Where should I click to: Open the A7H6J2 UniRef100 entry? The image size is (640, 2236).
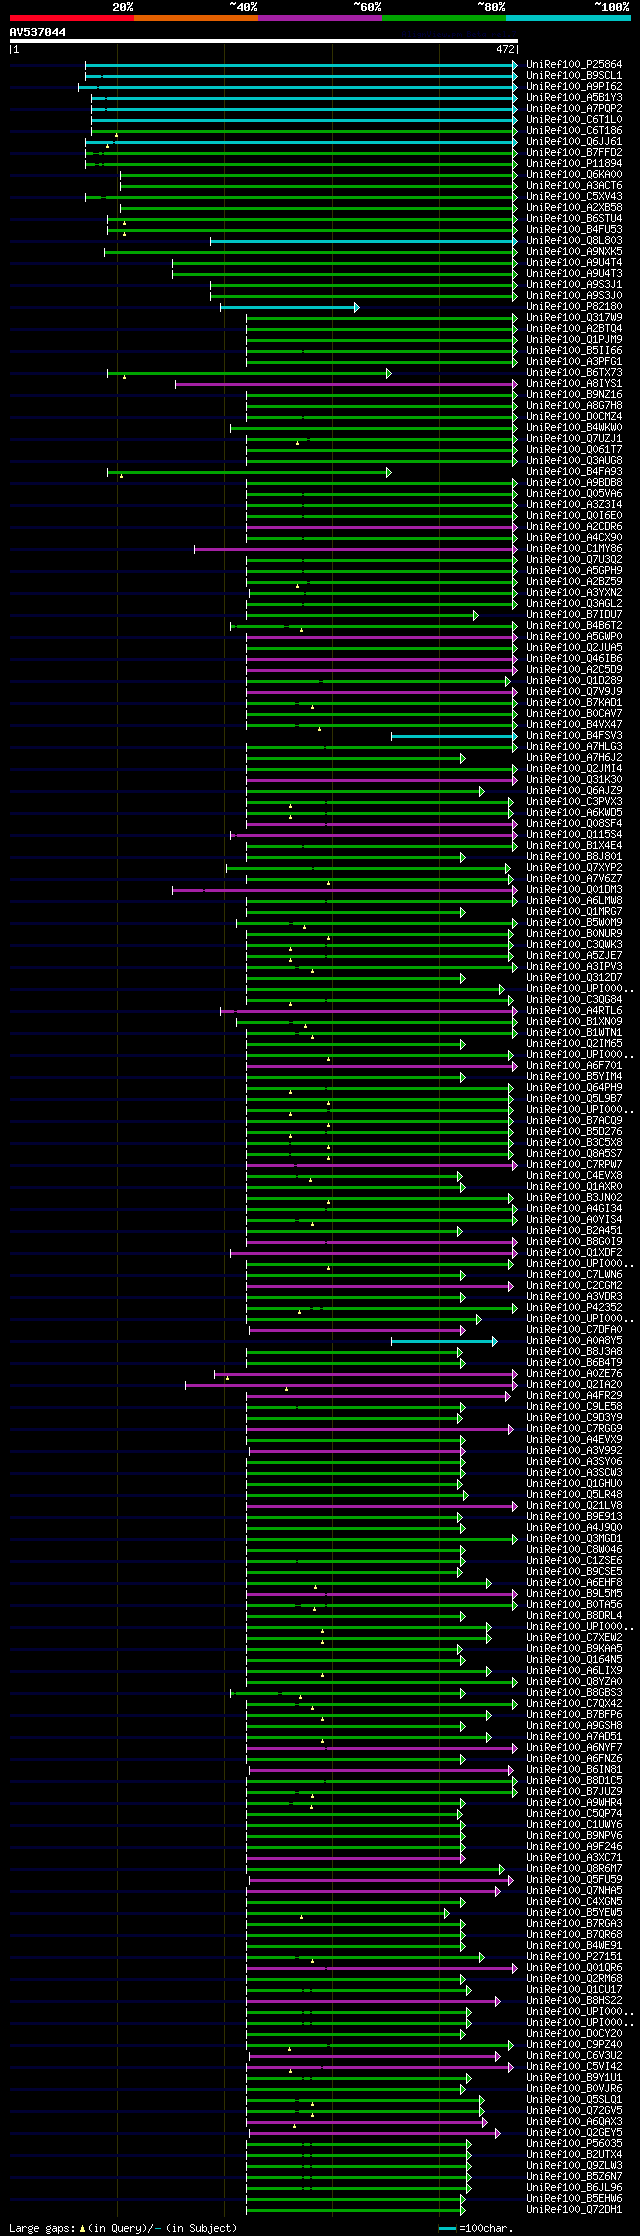pos(574,758)
